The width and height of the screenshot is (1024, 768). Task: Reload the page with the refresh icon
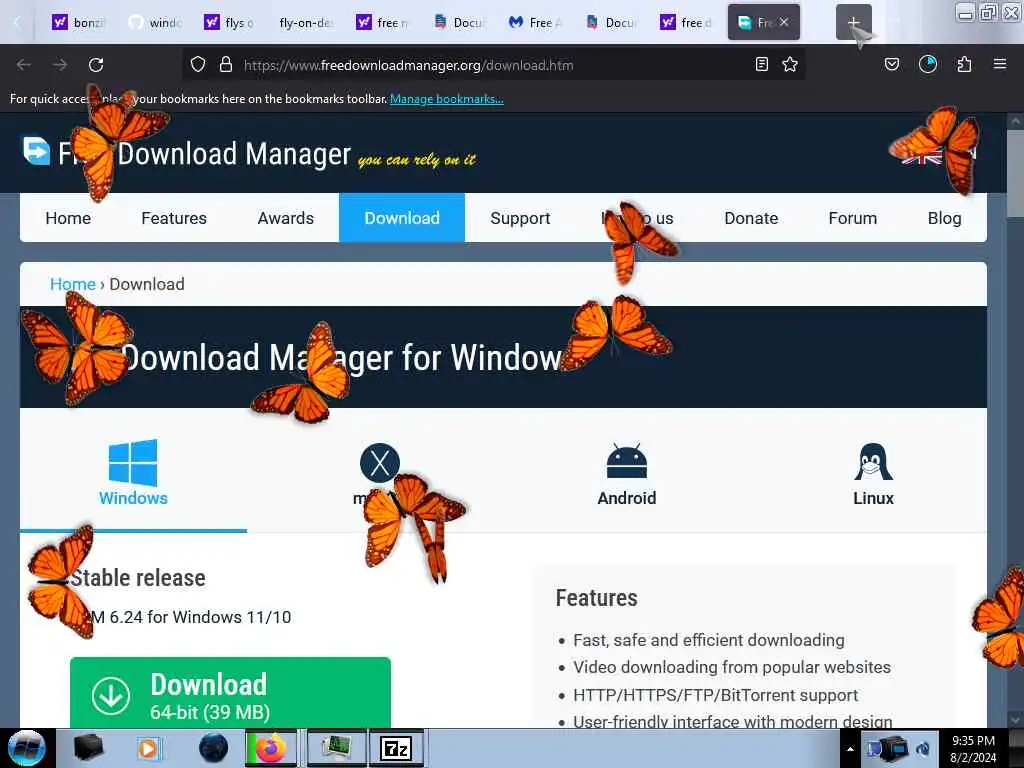tap(96, 65)
